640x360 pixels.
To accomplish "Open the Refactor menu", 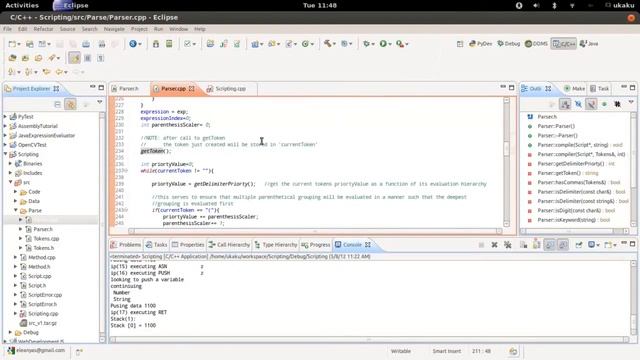I will [43, 29].
